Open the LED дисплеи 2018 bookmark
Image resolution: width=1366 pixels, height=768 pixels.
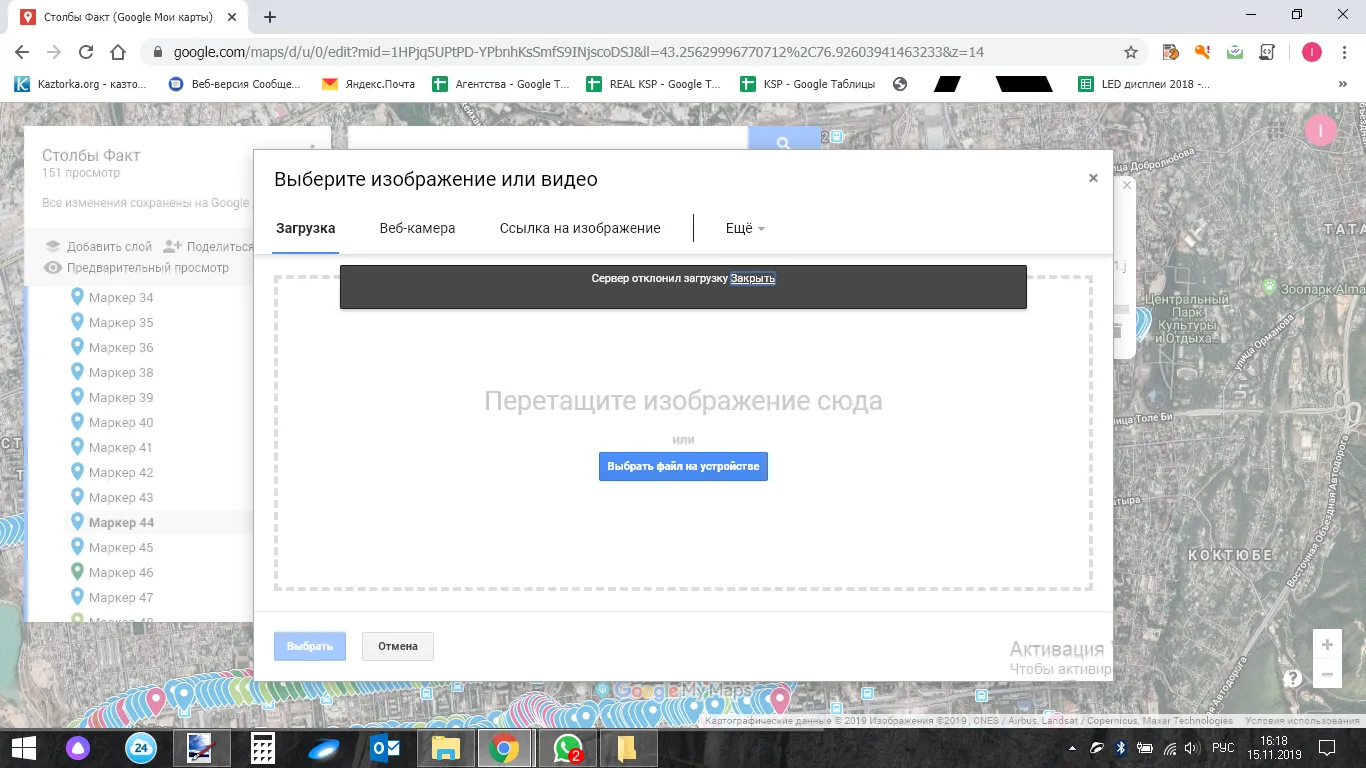(1144, 84)
